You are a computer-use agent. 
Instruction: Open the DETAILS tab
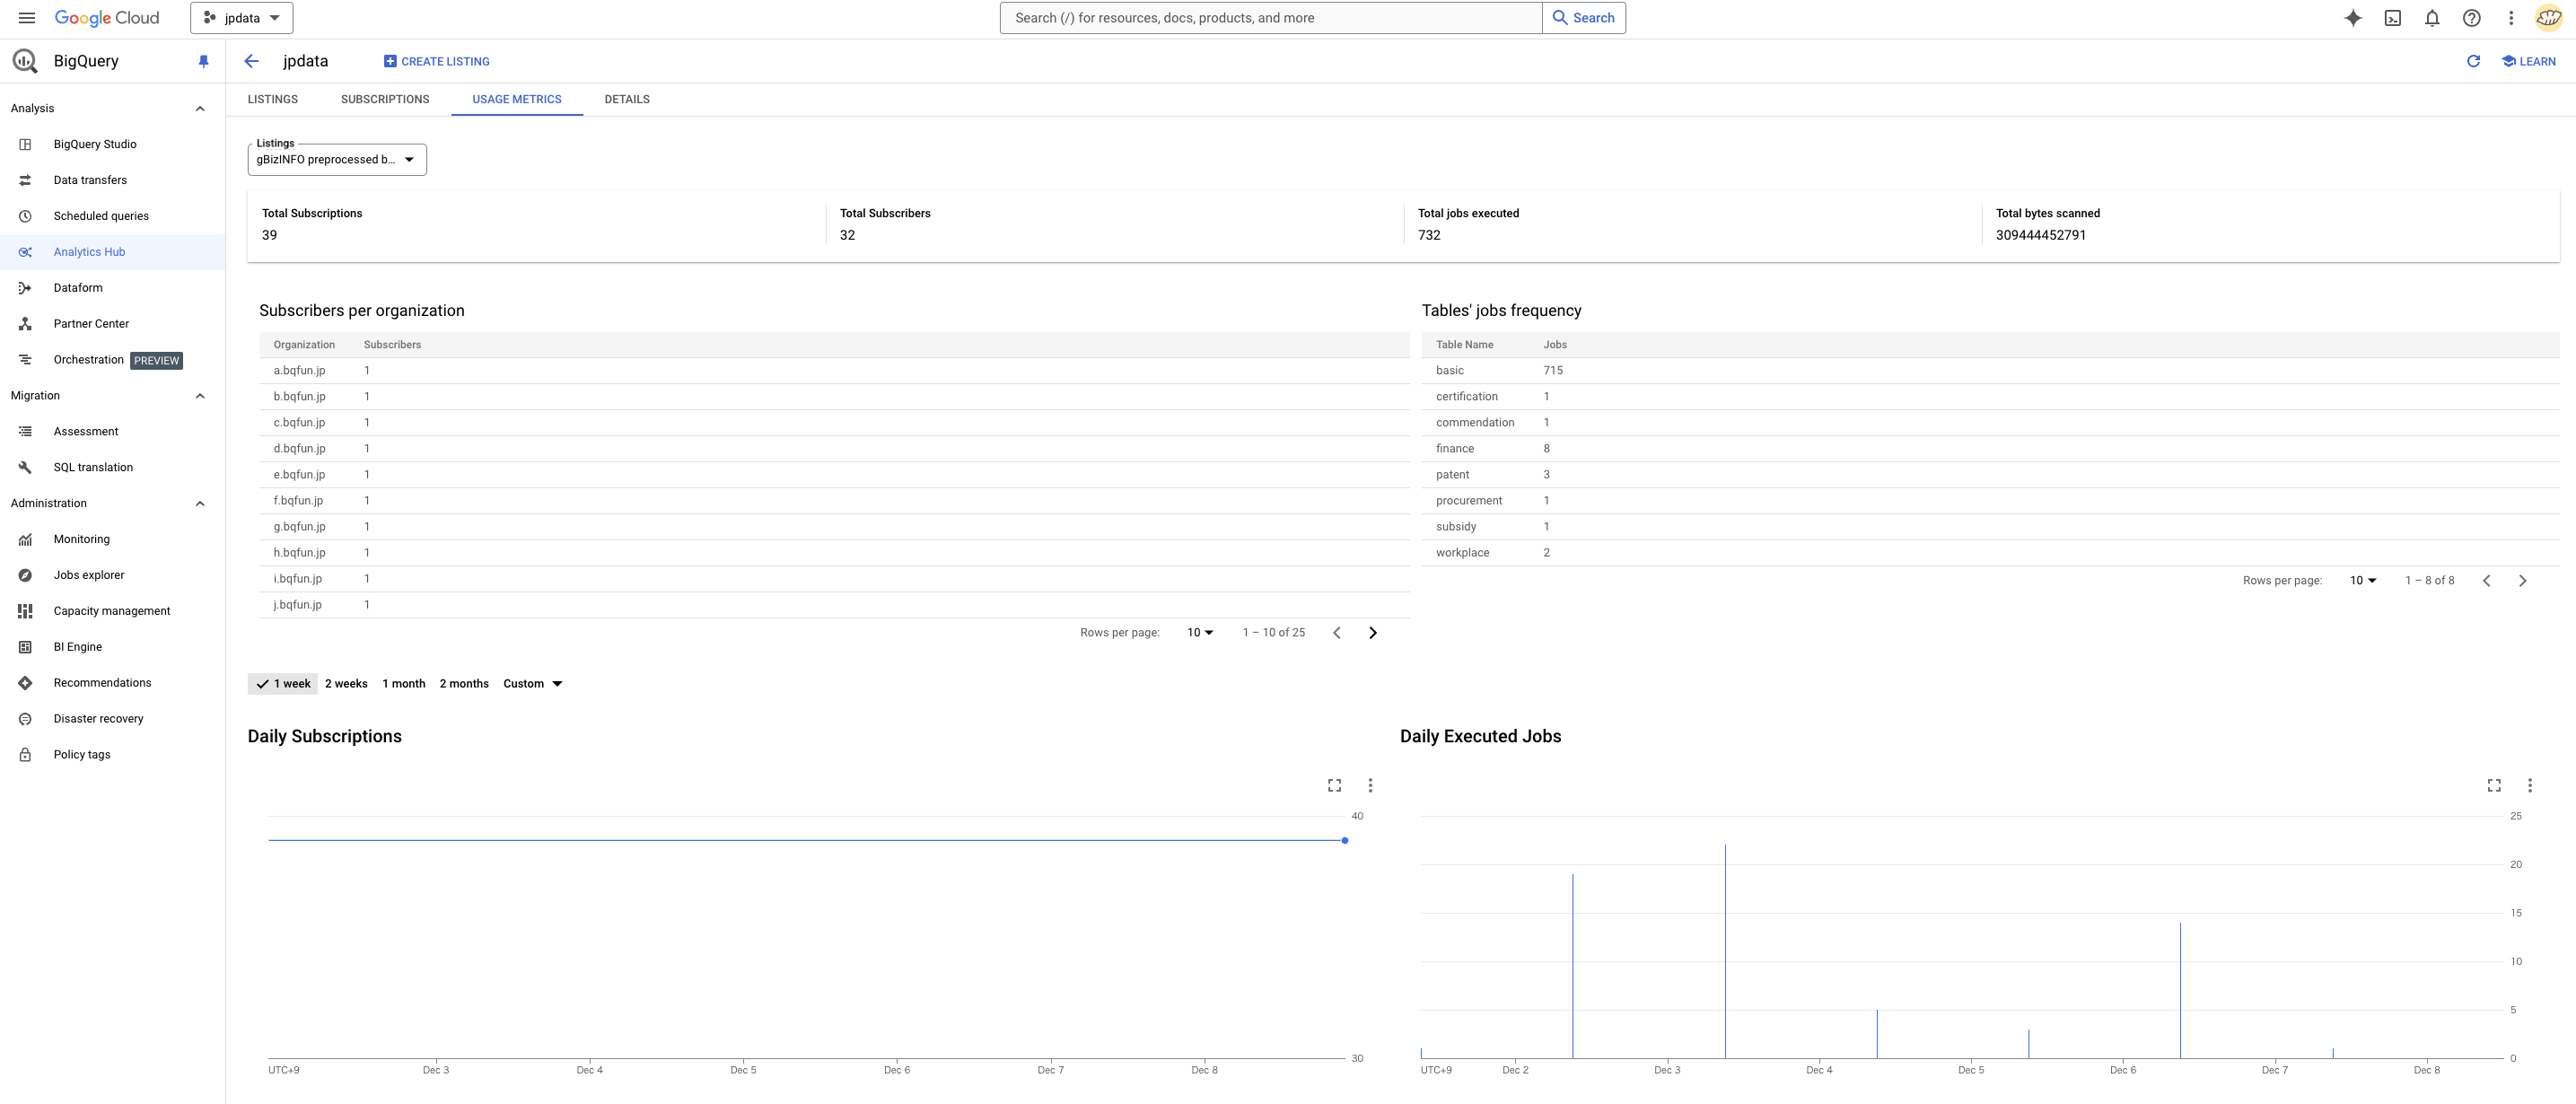click(x=627, y=99)
